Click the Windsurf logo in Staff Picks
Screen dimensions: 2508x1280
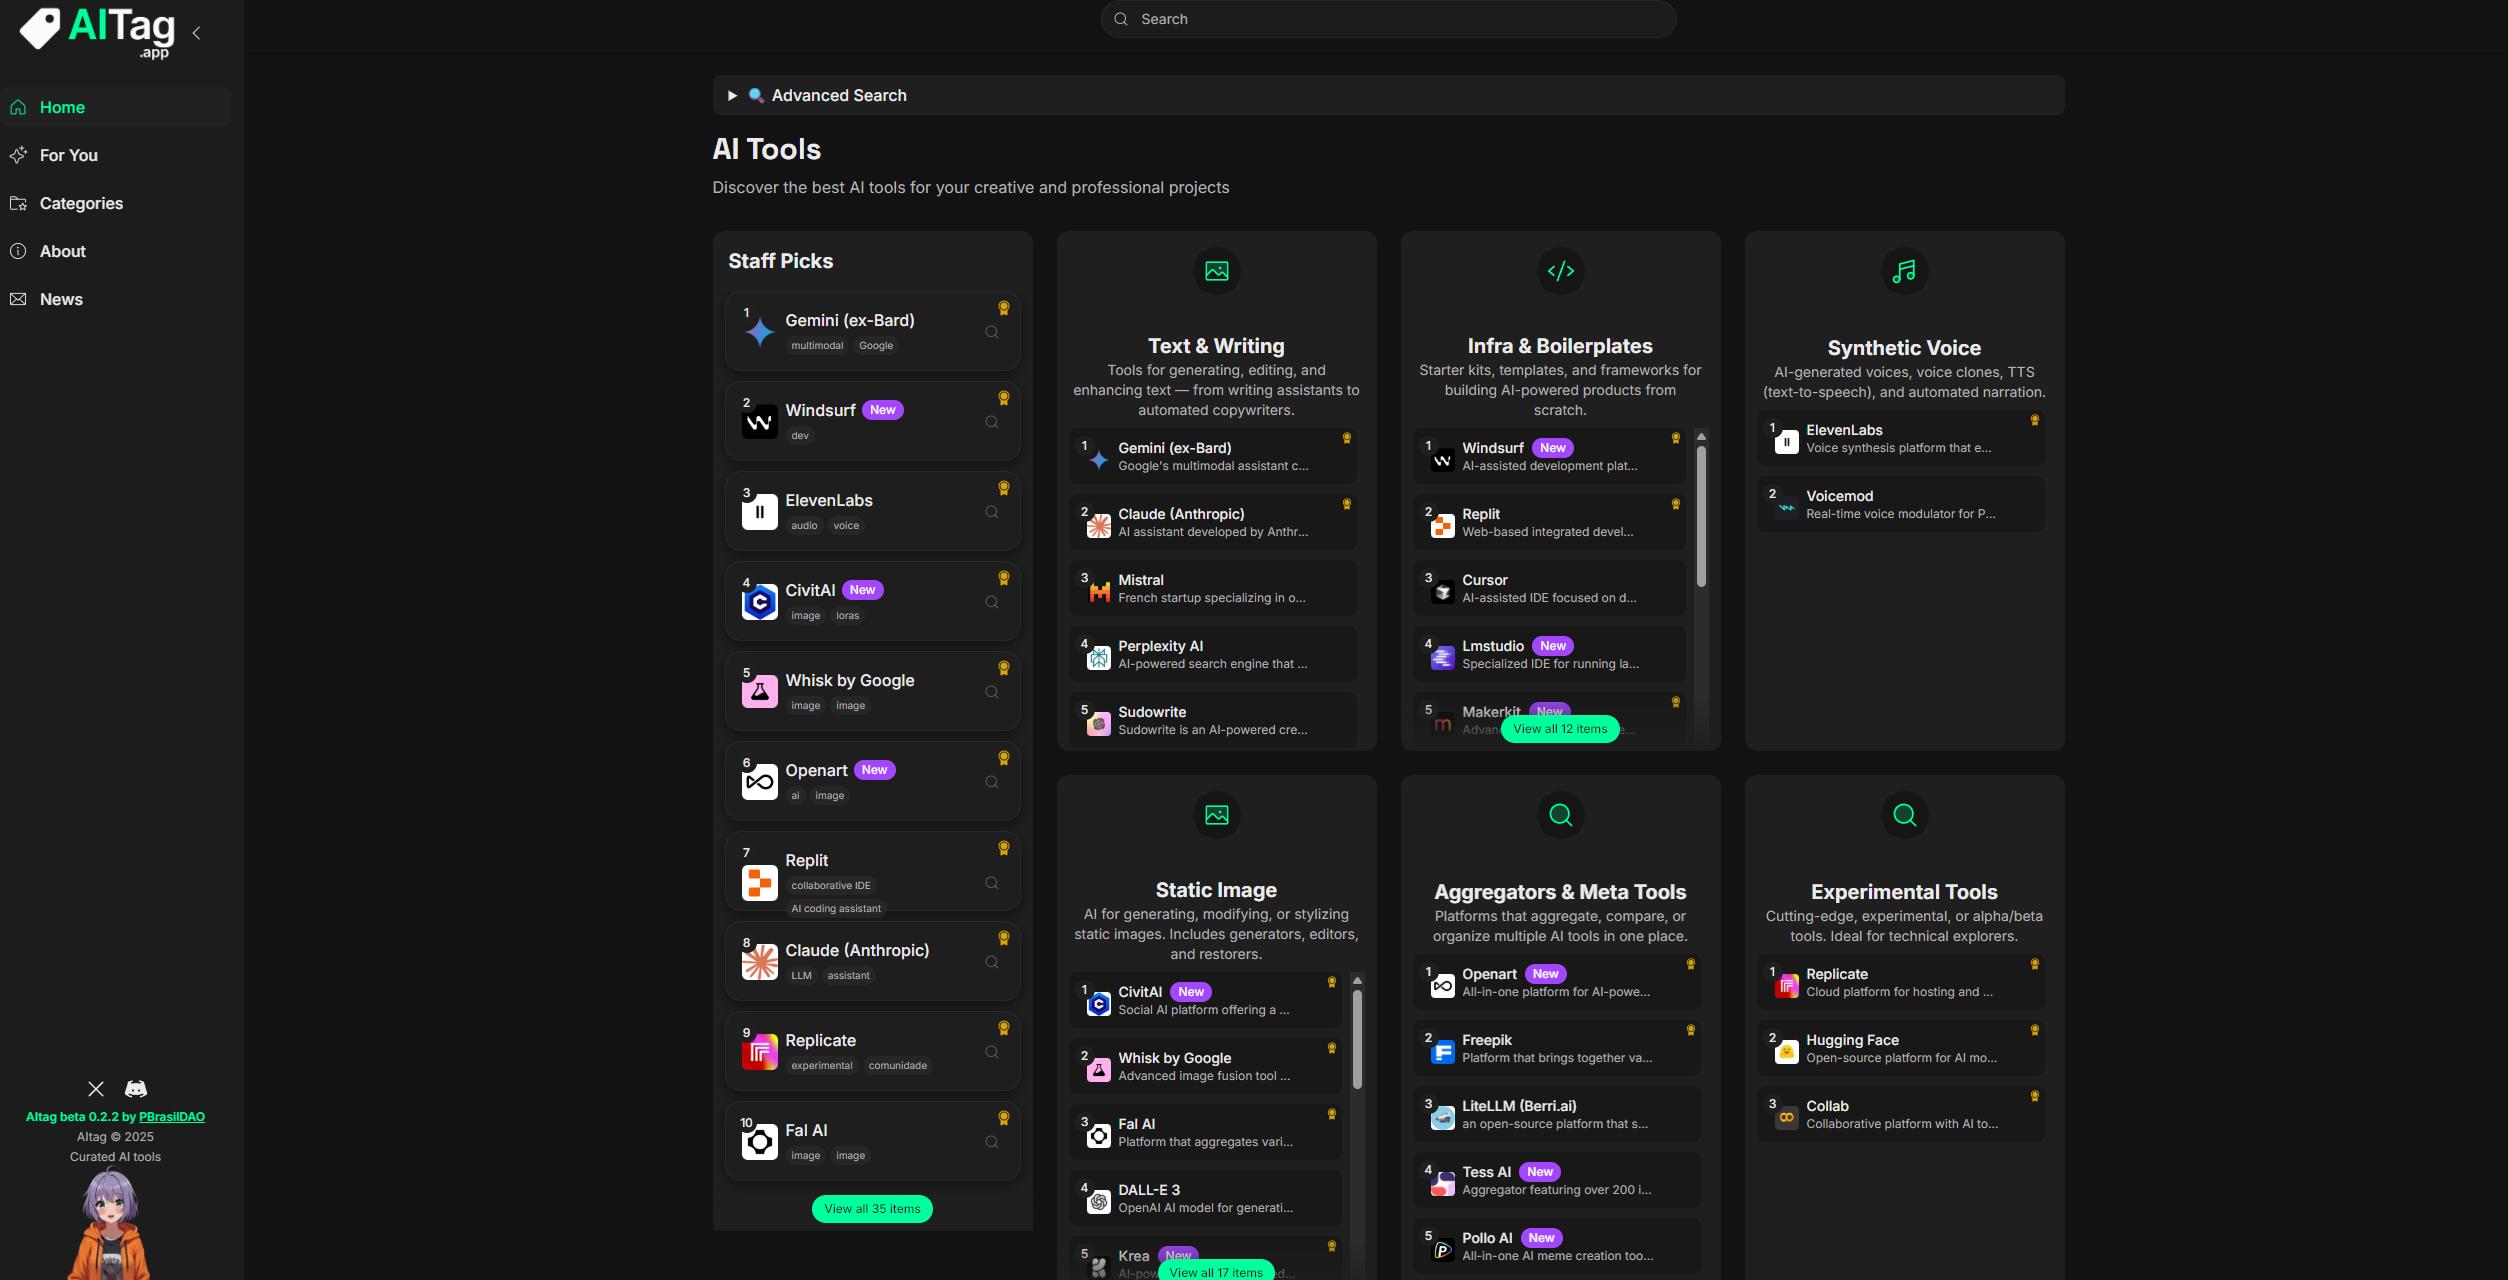tap(760, 422)
